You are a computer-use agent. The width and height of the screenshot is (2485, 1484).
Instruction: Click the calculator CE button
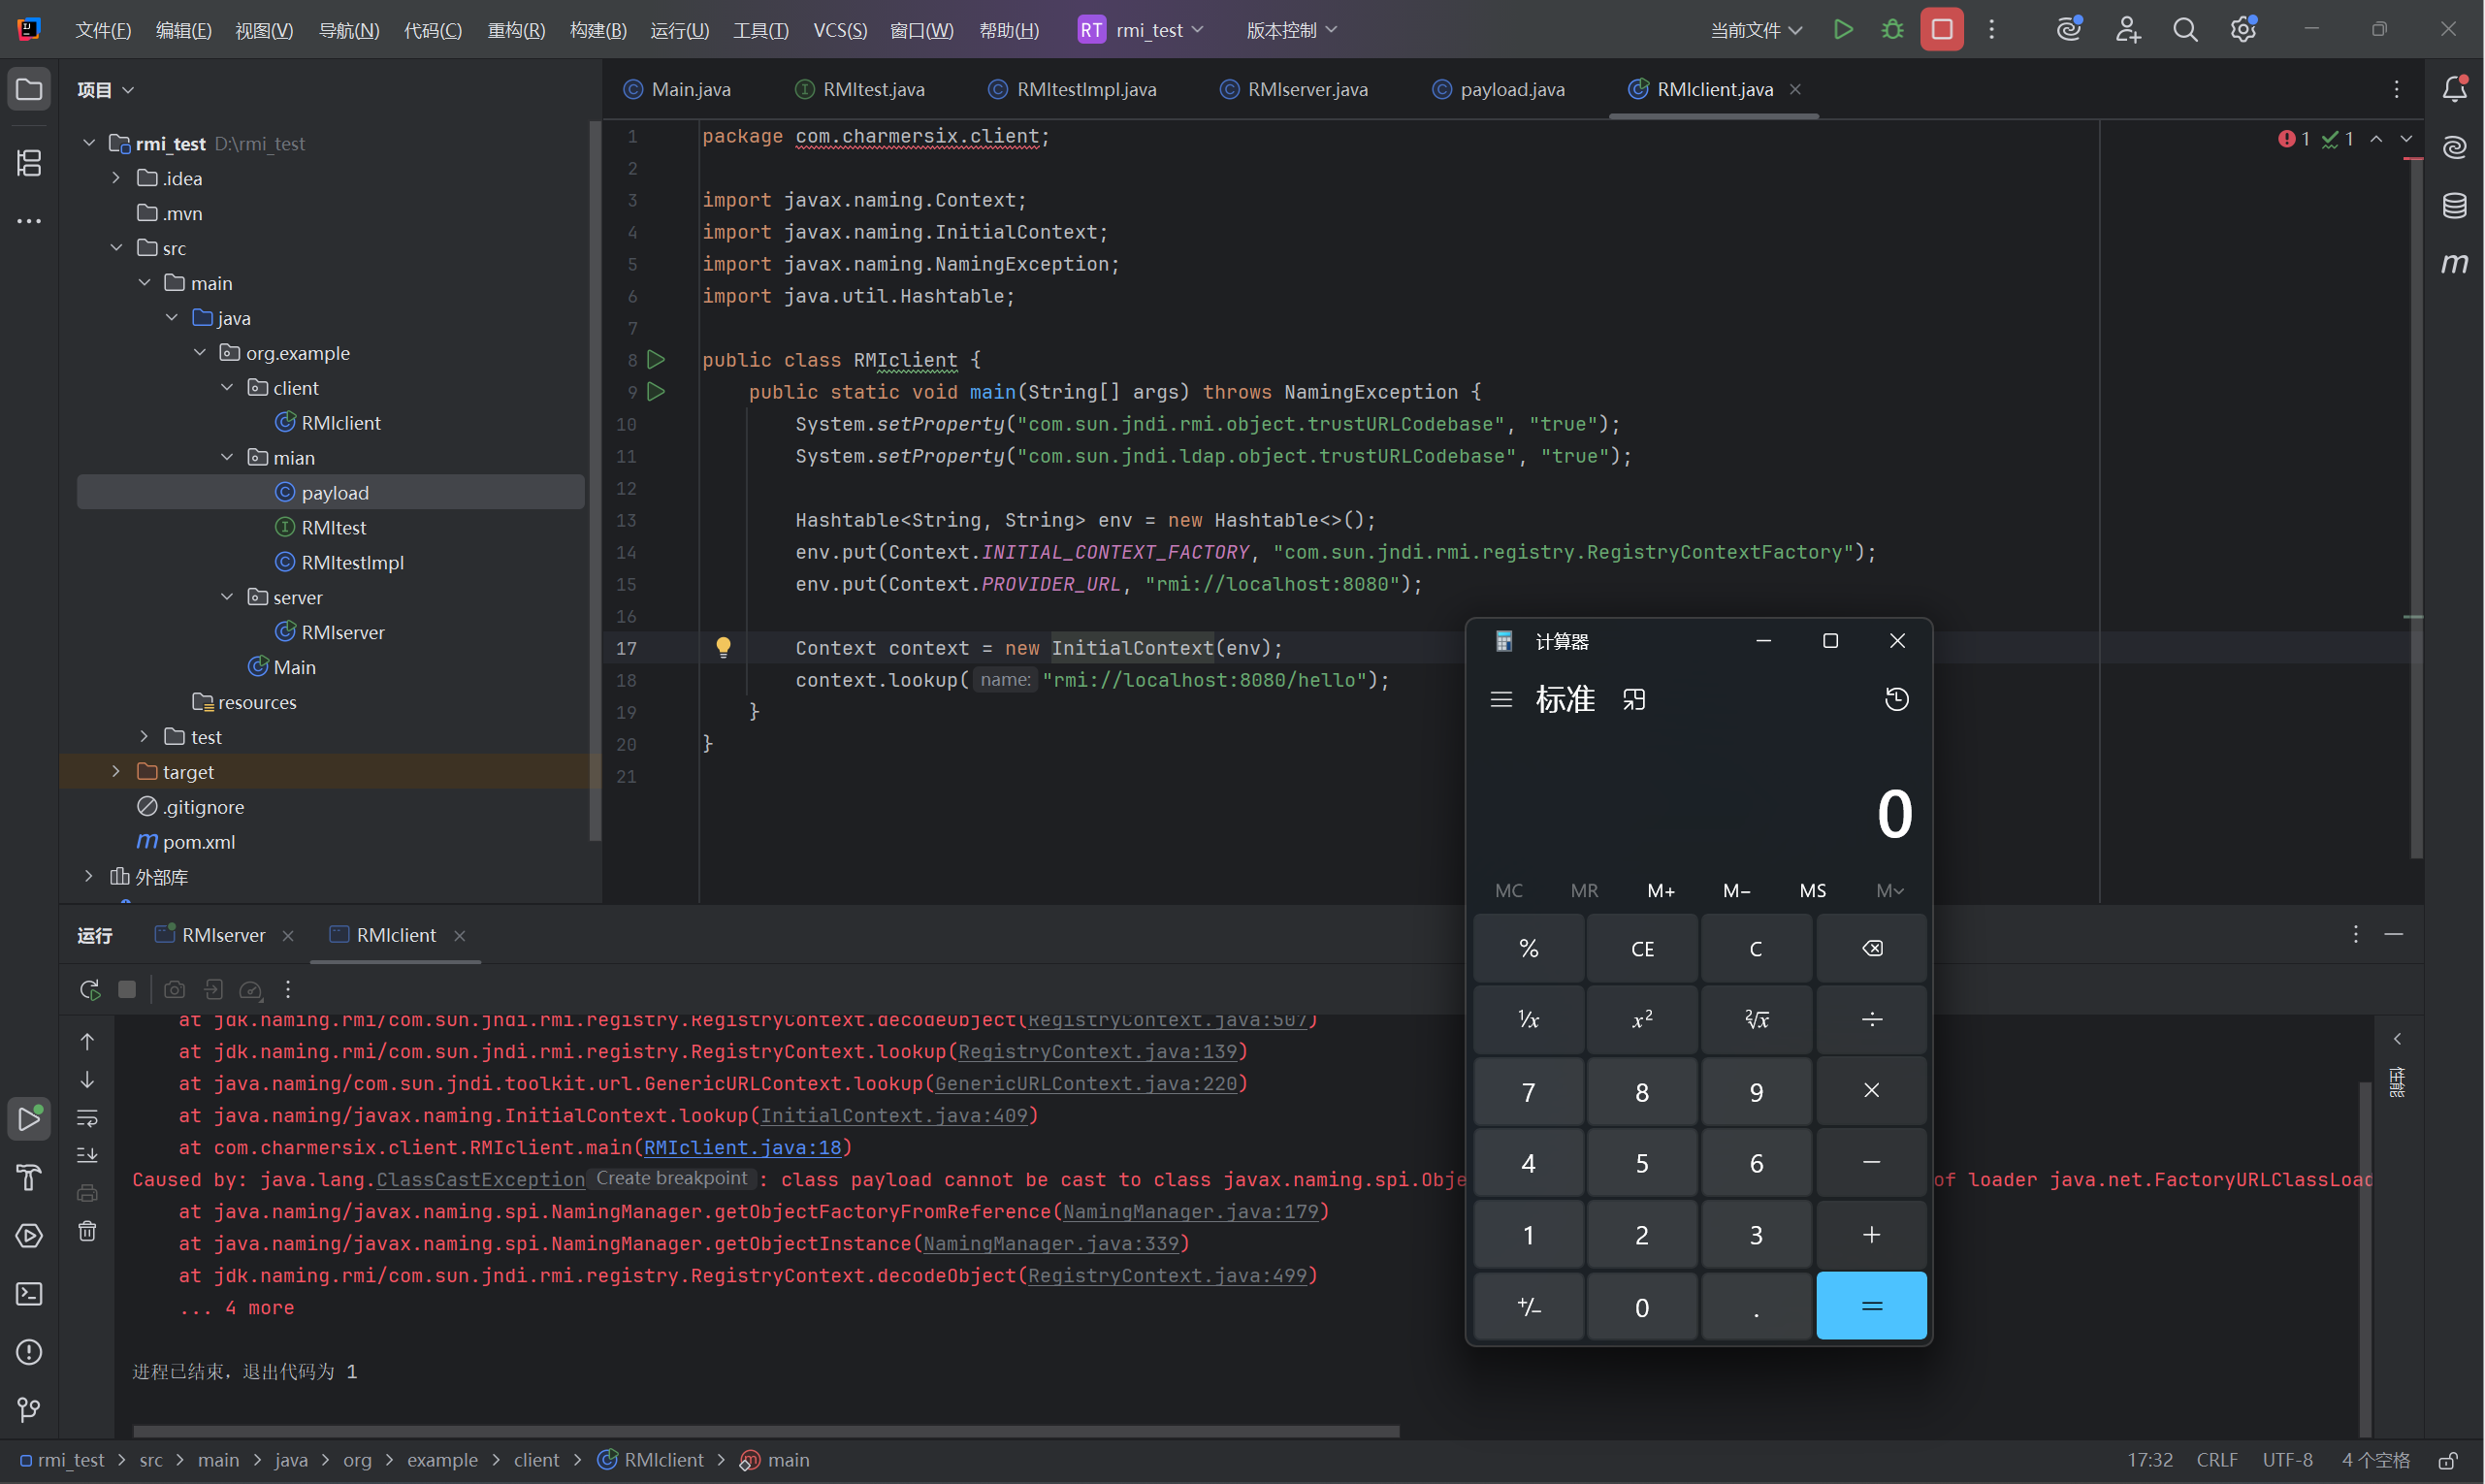click(1642, 948)
